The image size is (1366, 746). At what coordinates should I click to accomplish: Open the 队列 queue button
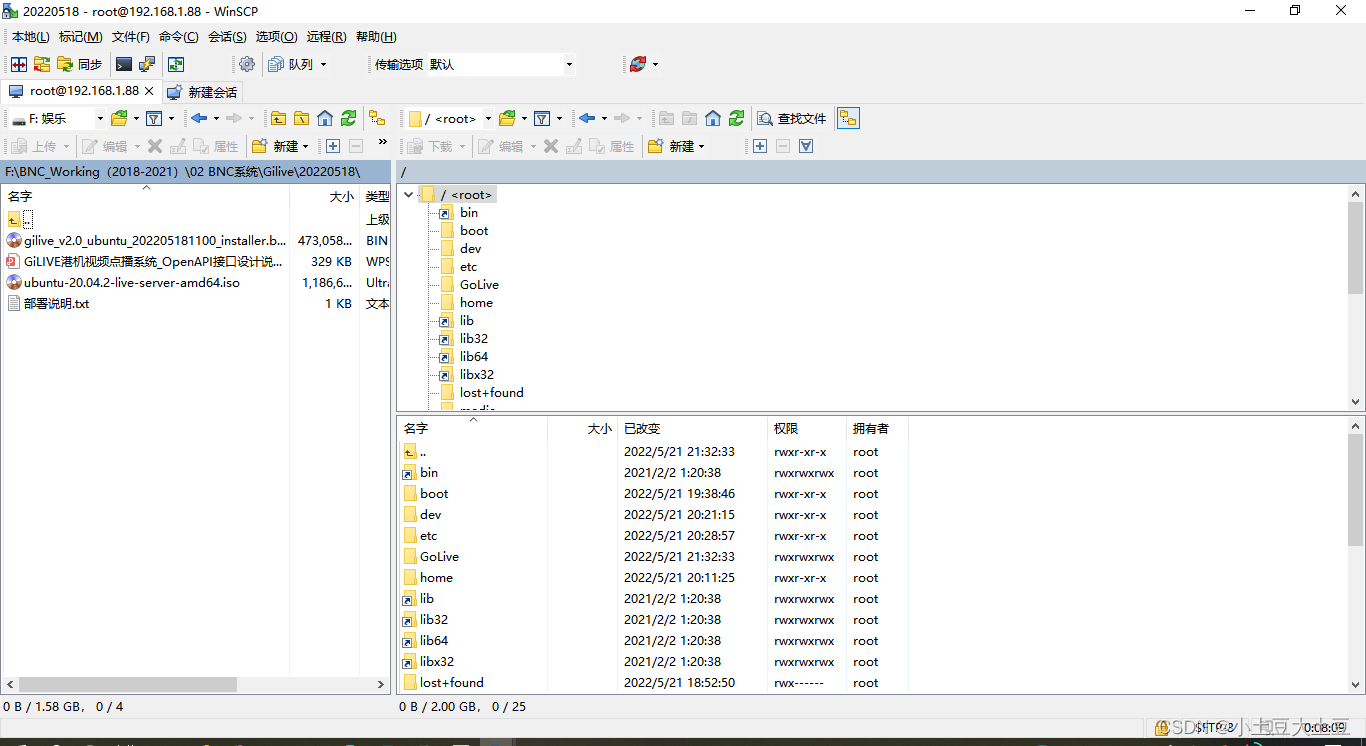coord(291,64)
